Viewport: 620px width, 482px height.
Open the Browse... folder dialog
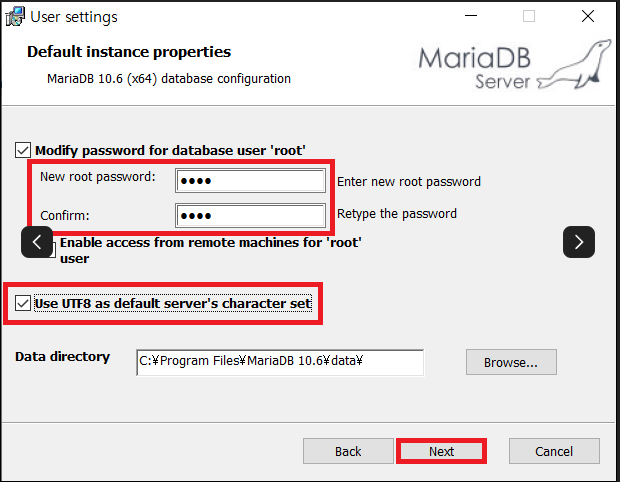tap(511, 362)
